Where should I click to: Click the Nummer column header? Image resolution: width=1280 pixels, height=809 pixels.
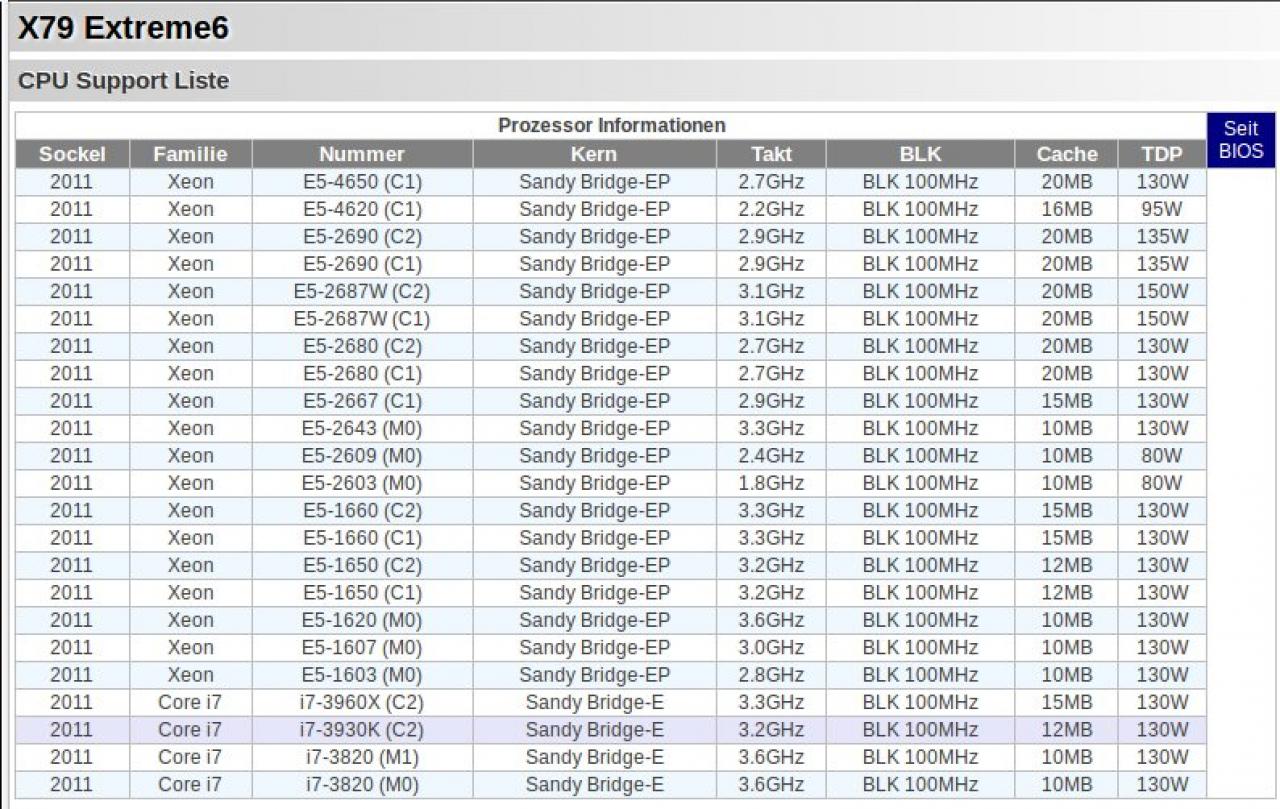[362, 154]
